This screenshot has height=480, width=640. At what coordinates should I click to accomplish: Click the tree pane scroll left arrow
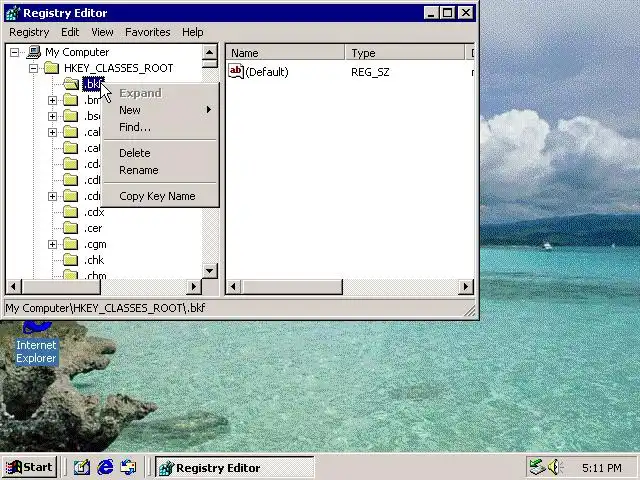[x=13, y=287]
